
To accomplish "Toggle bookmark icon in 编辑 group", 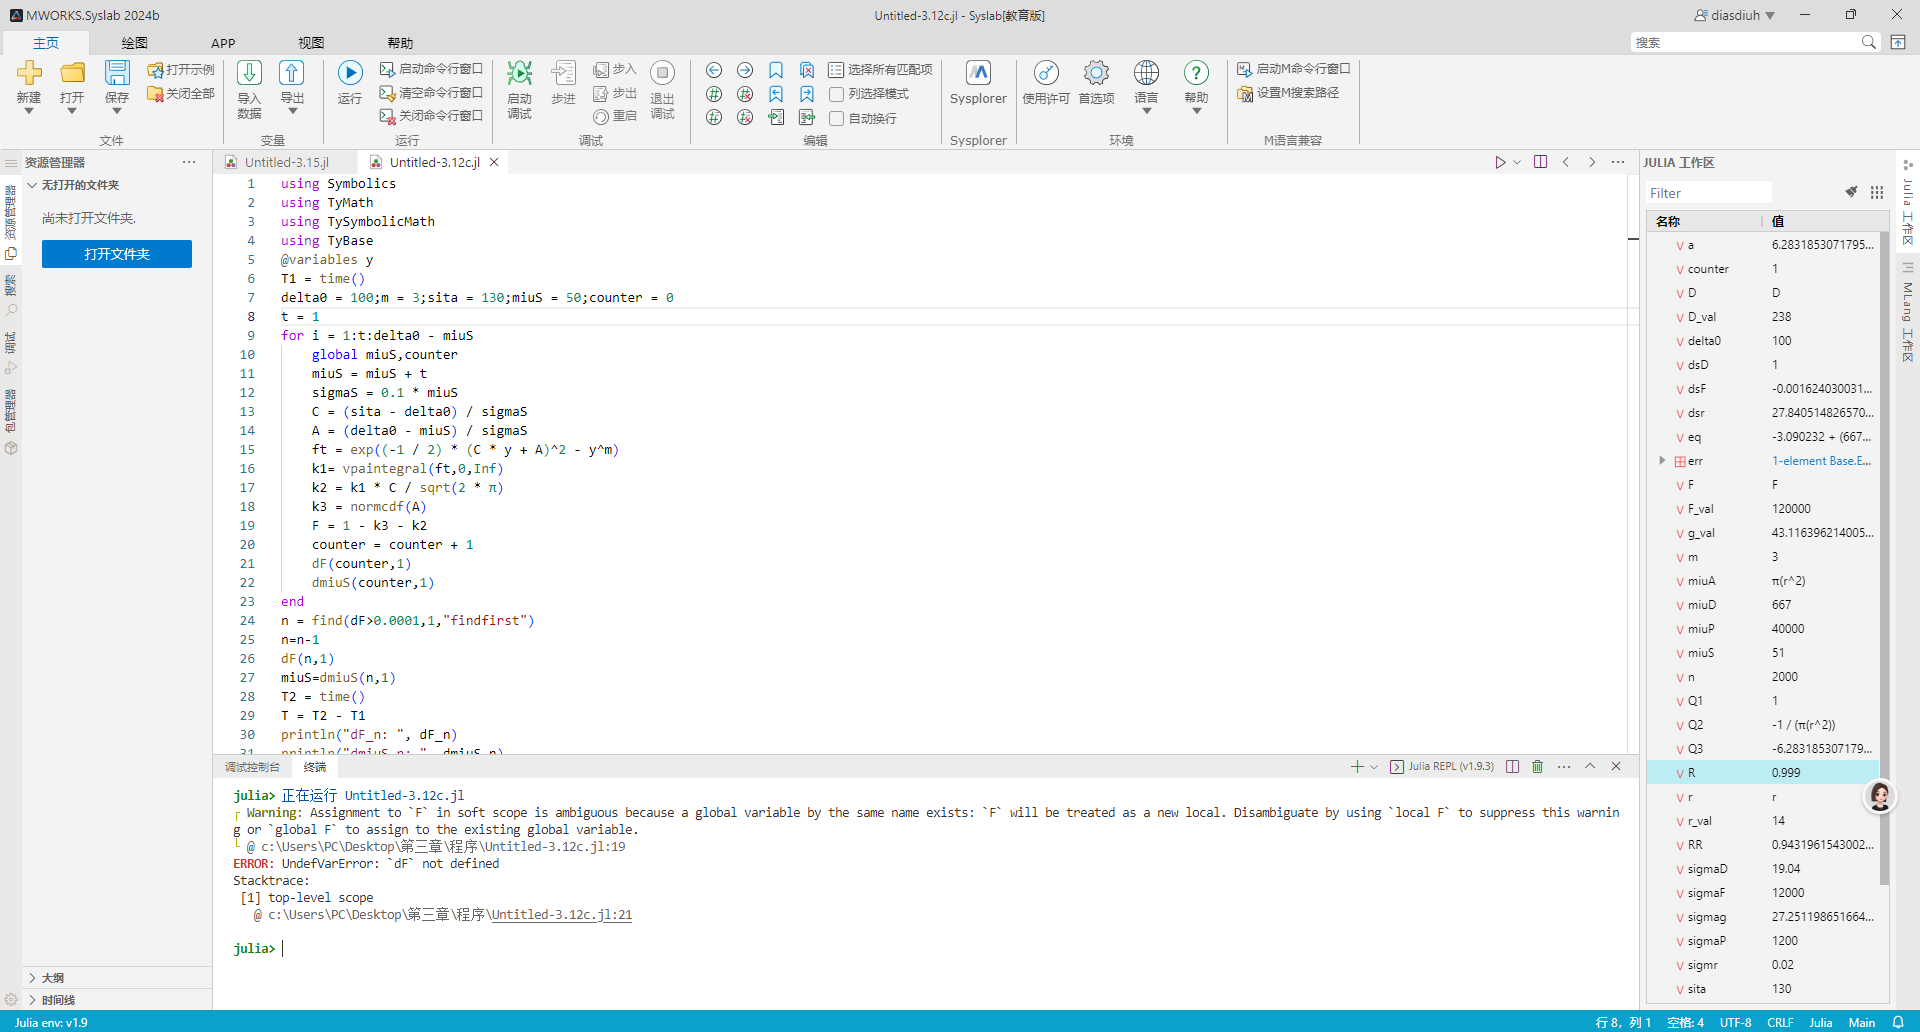I will click(776, 70).
